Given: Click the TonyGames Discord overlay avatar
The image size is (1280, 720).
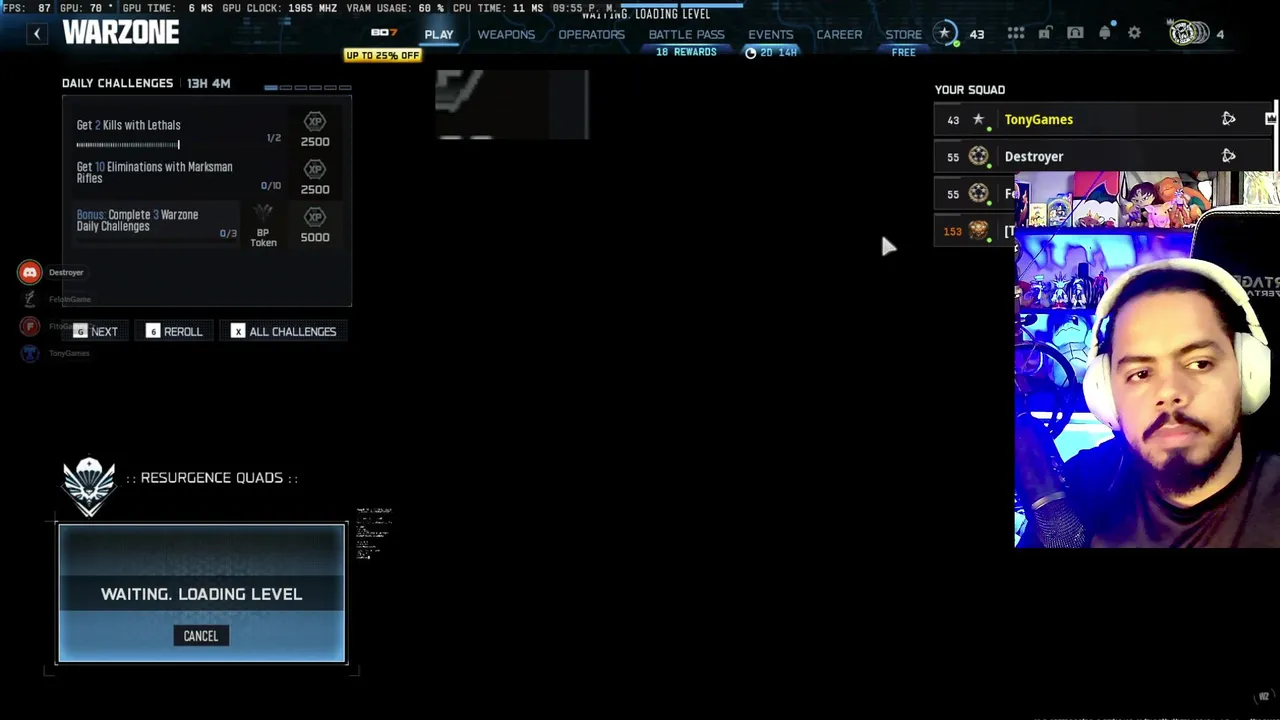Looking at the screenshot, I should click(30, 353).
